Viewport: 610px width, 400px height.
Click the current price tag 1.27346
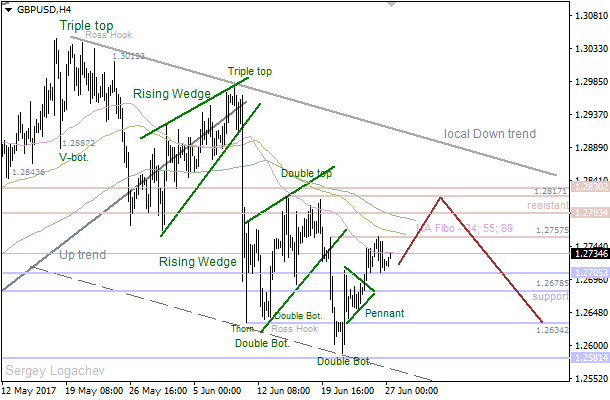[x=589, y=255]
